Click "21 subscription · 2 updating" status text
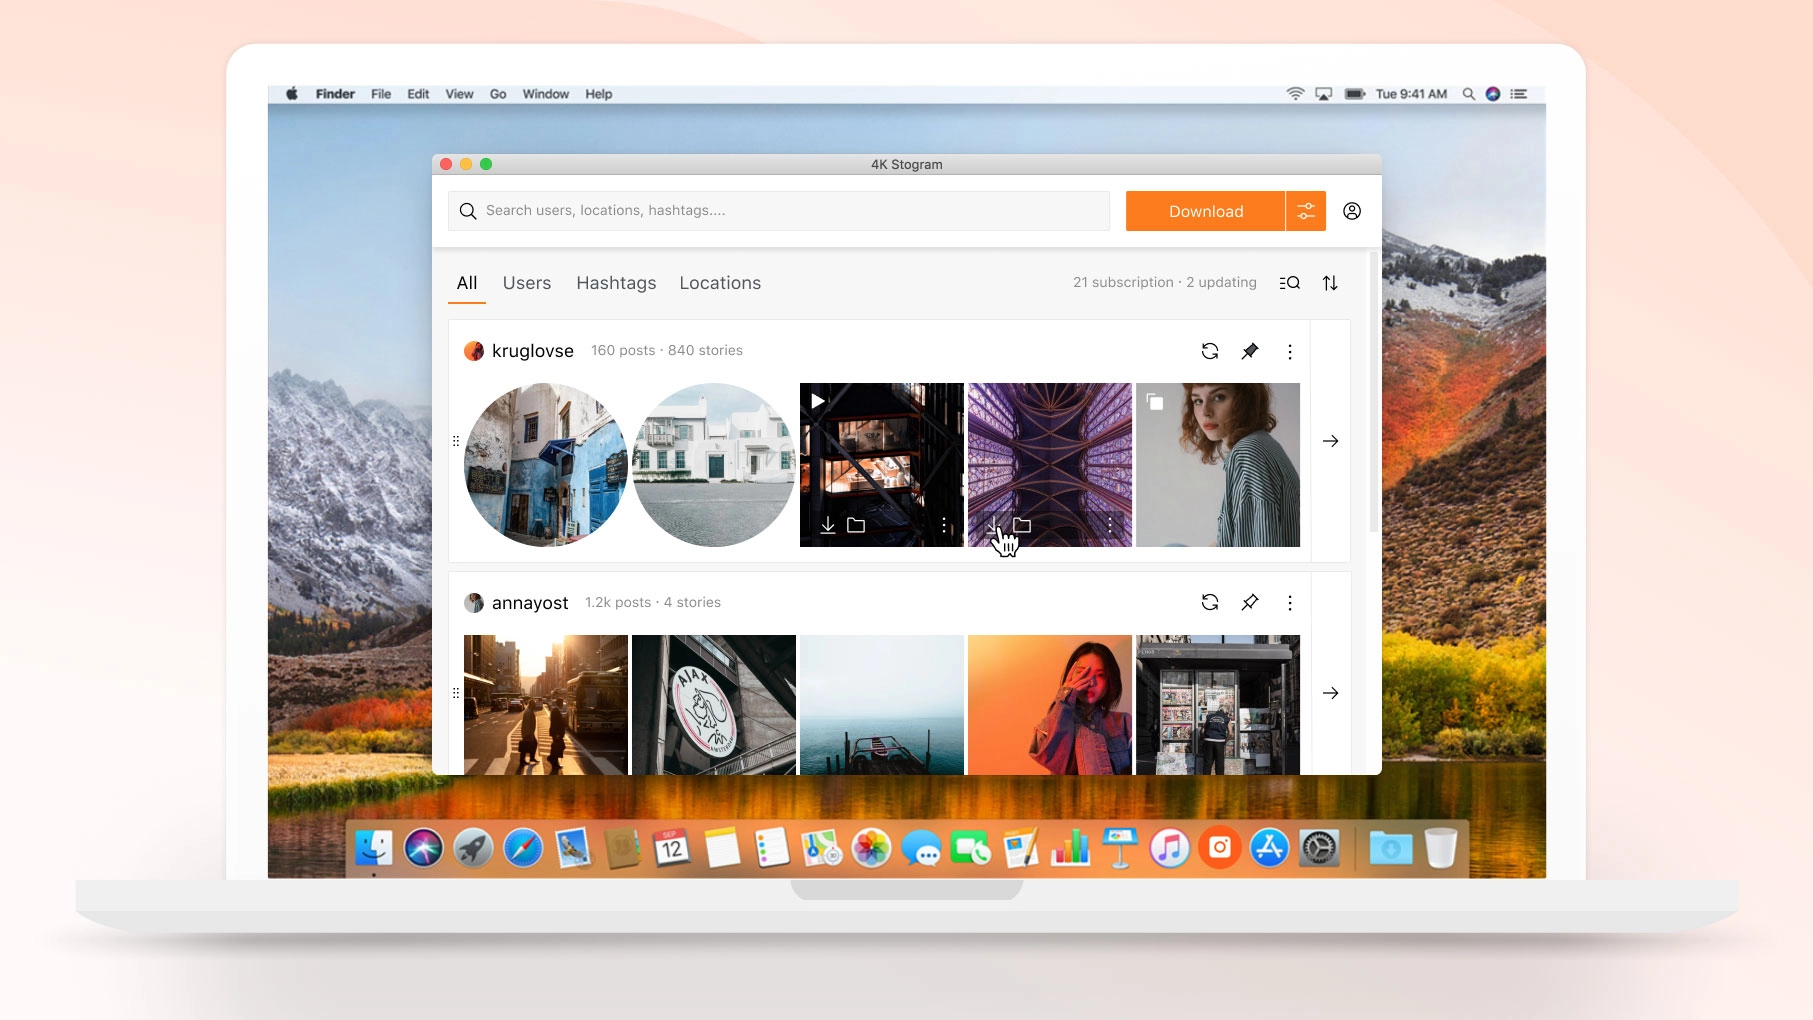Image resolution: width=1813 pixels, height=1020 pixels. (1165, 282)
